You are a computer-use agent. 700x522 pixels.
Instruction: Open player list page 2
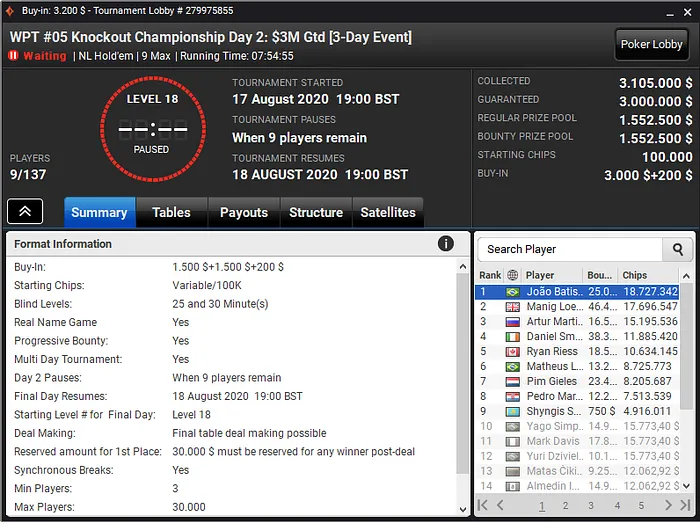point(565,506)
